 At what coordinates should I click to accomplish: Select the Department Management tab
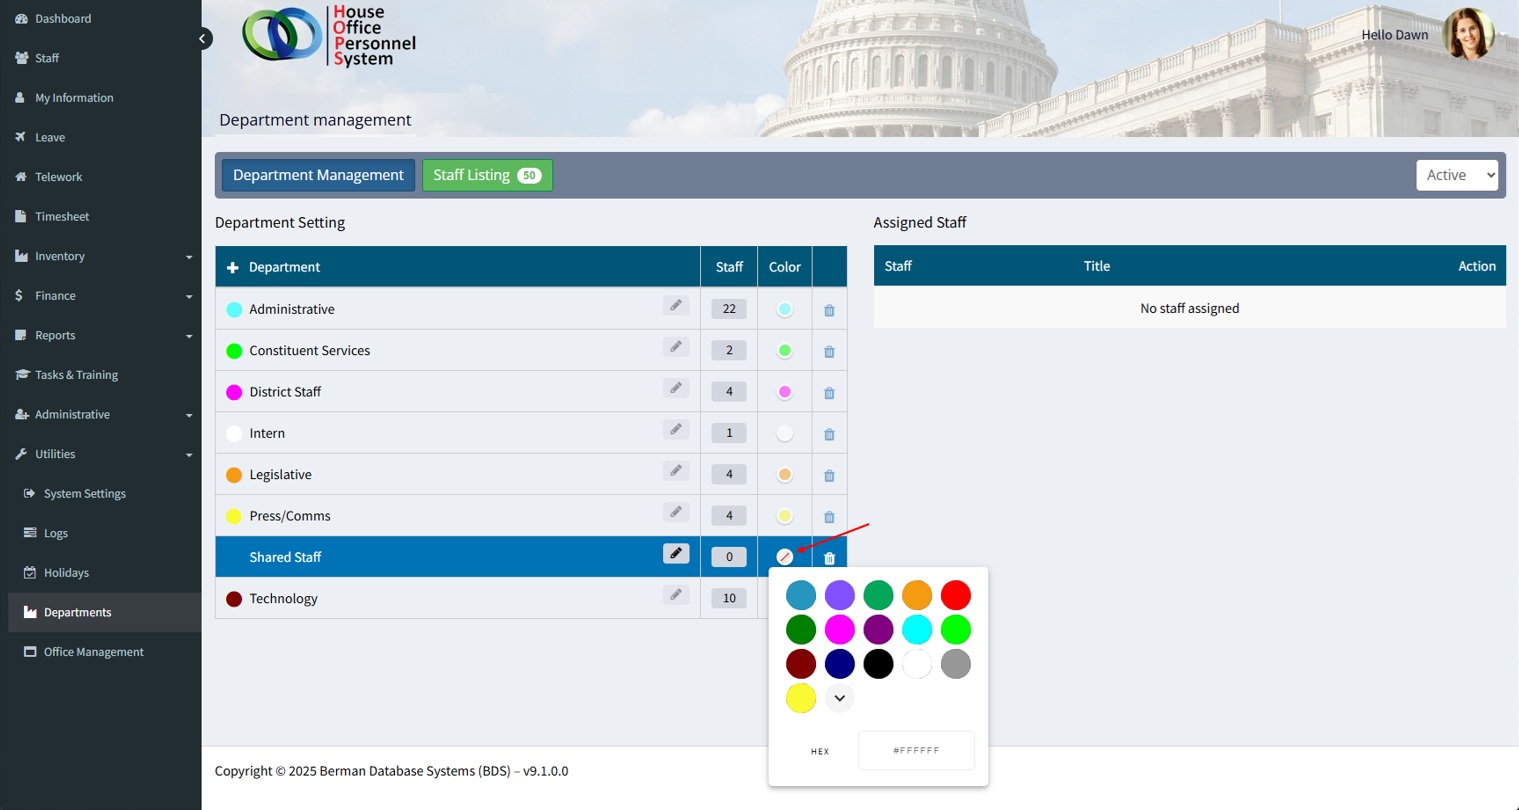(x=318, y=175)
